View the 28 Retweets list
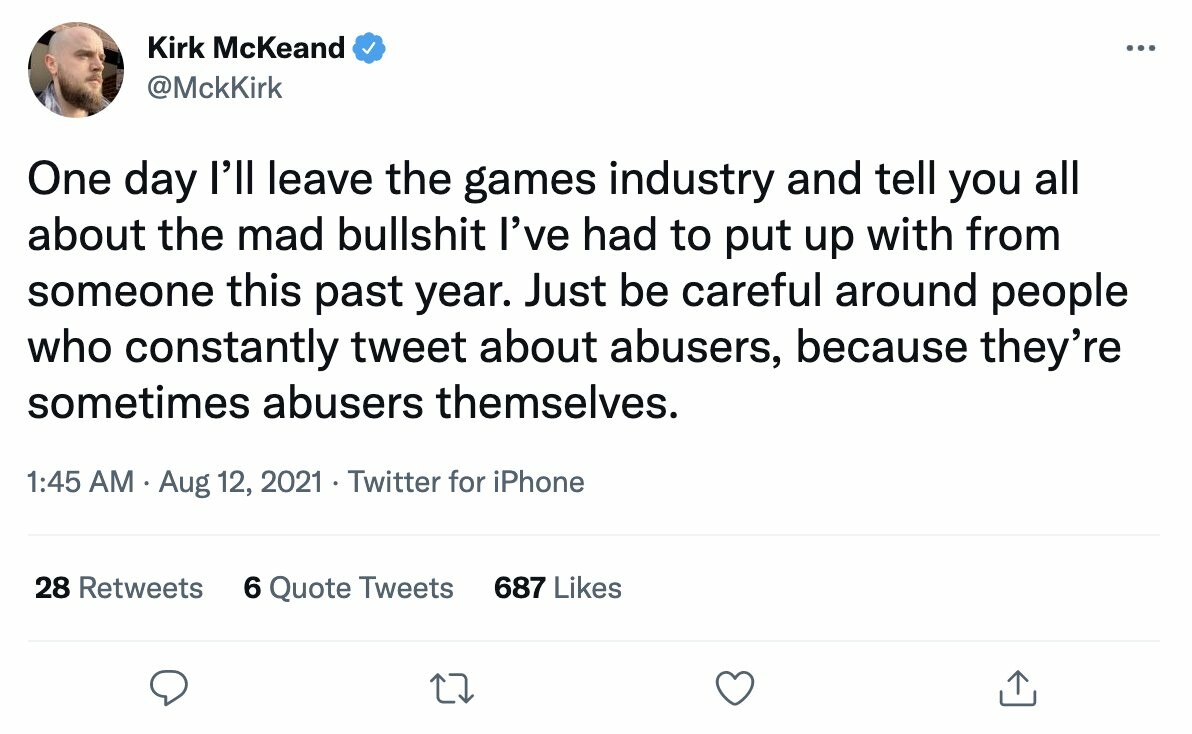The width and height of the screenshot is (1192, 734). point(119,588)
